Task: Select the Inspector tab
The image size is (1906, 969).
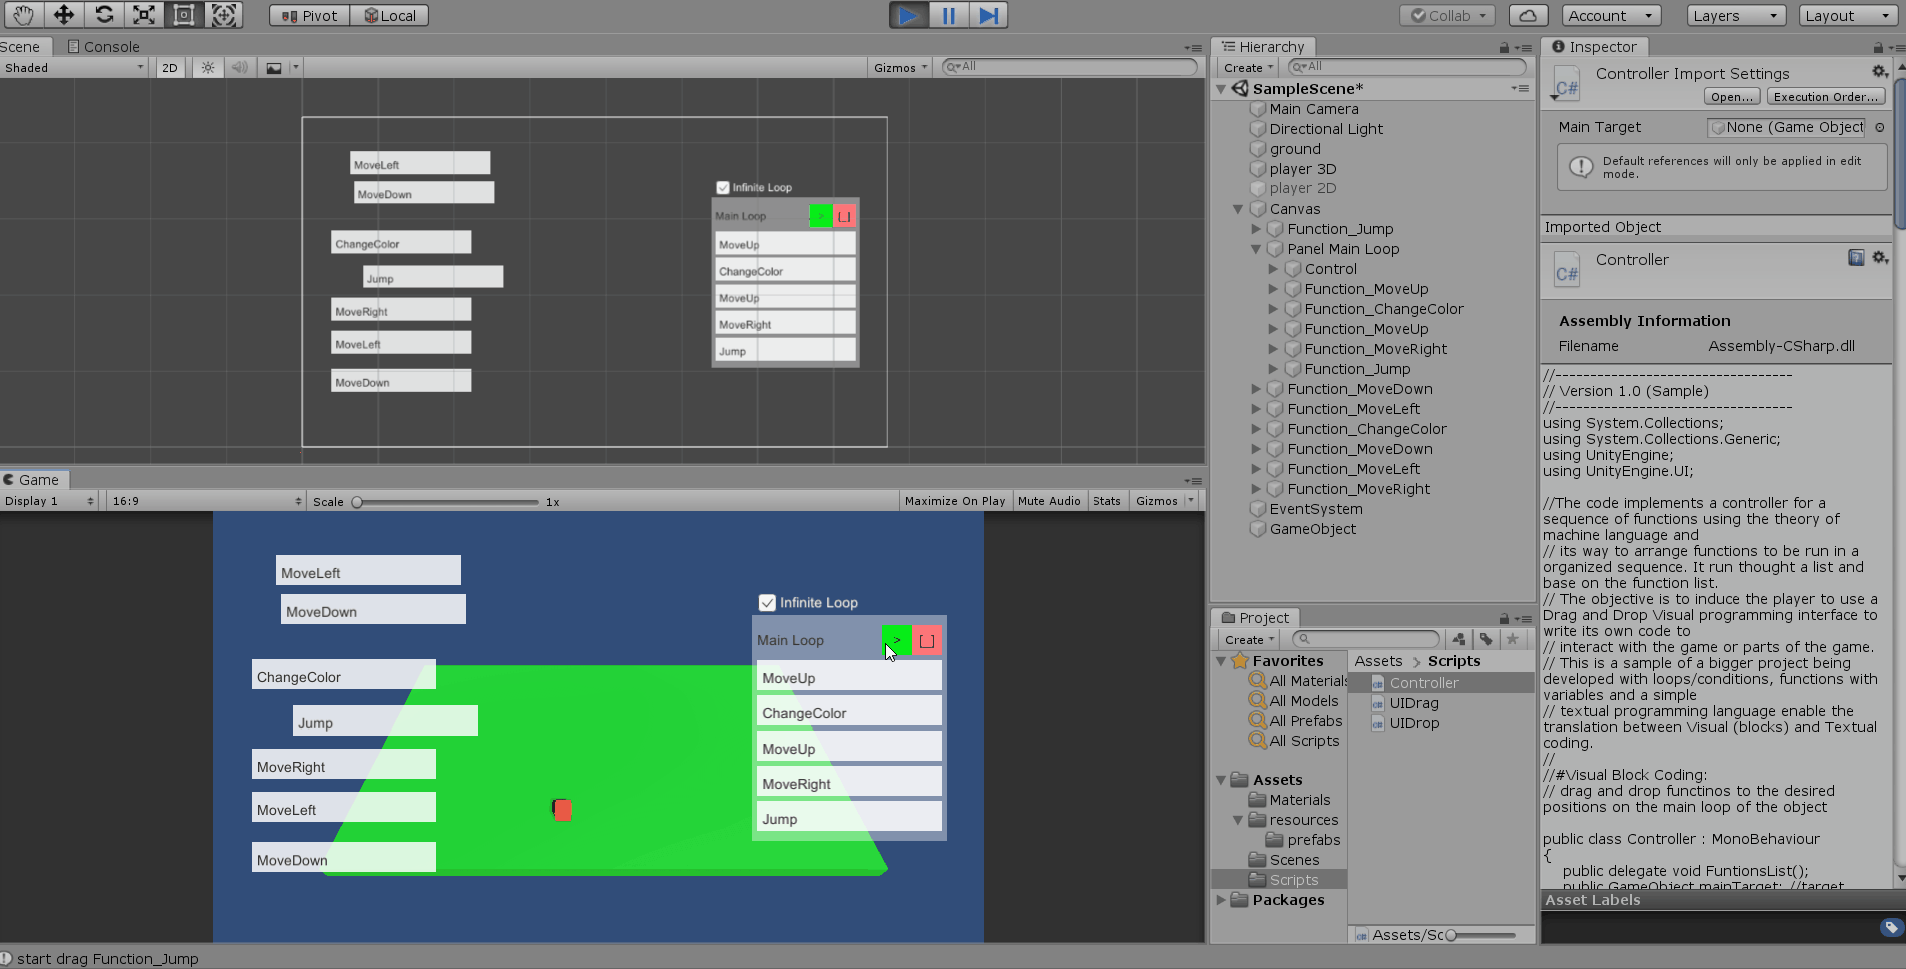Action: [x=1594, y=47]
